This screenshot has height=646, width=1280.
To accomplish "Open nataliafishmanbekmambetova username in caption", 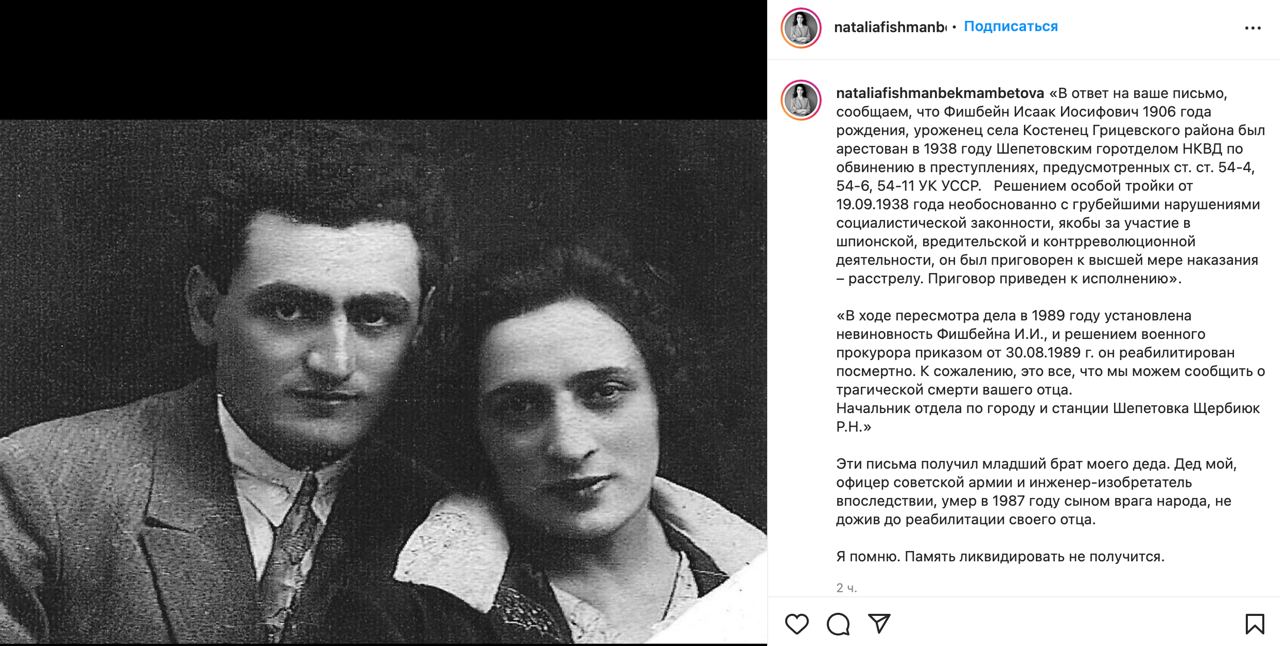I will pos(940,93).
